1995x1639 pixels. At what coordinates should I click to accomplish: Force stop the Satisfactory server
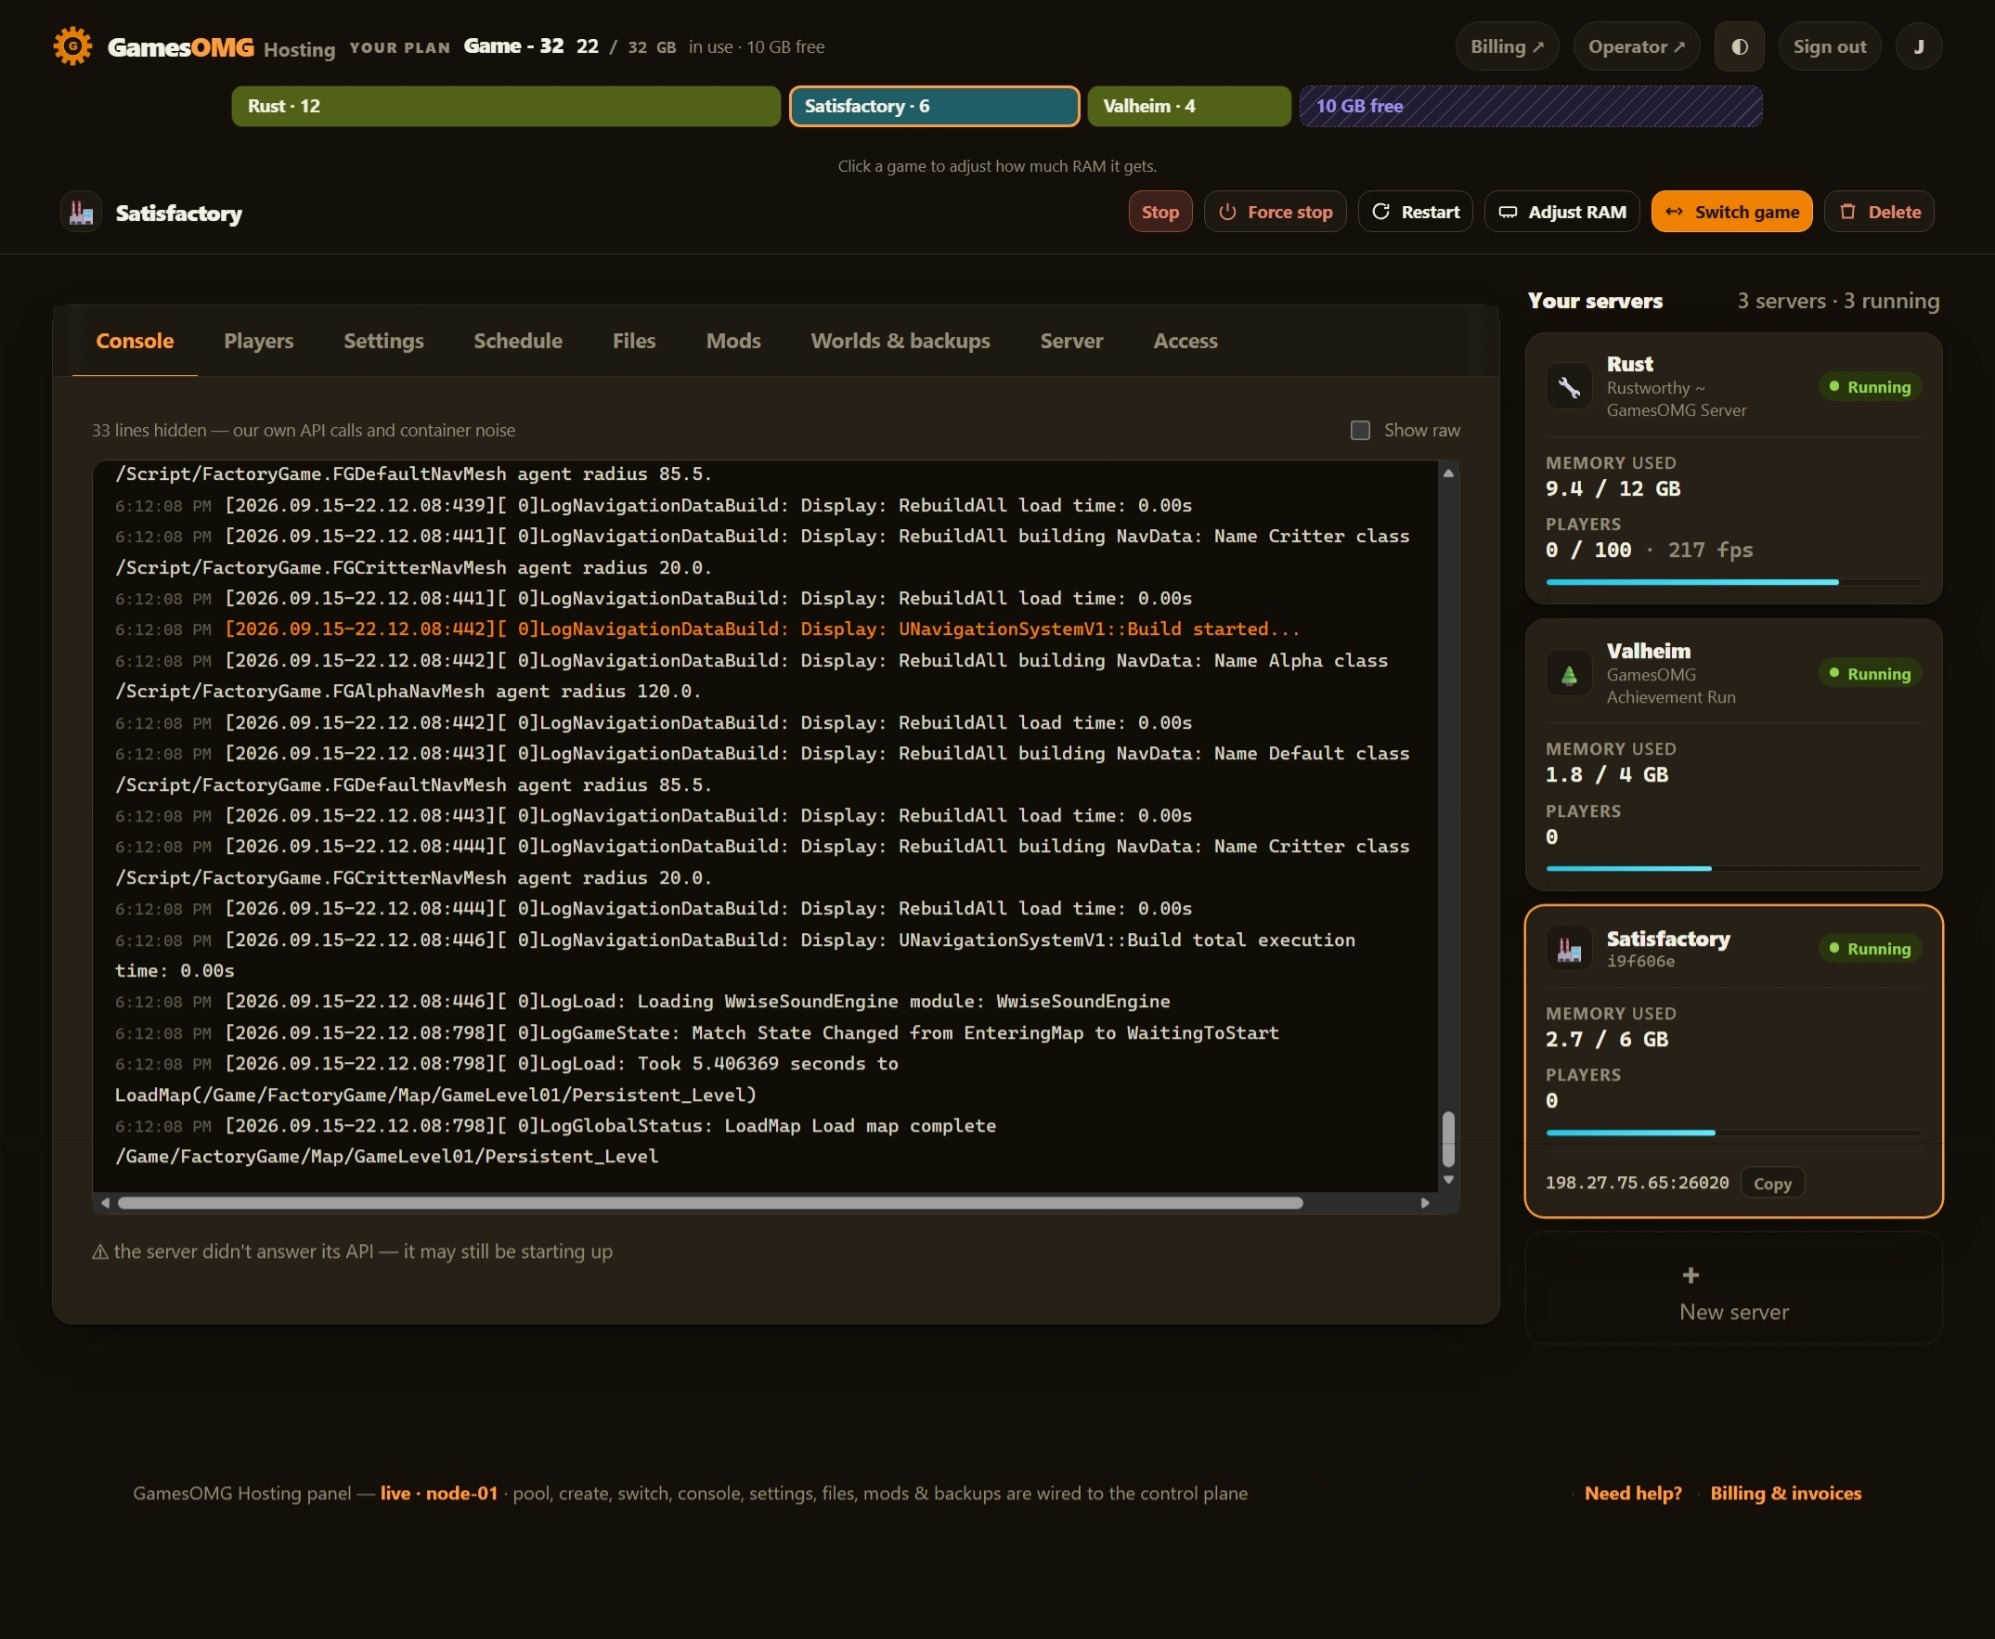coord(1275,212)
